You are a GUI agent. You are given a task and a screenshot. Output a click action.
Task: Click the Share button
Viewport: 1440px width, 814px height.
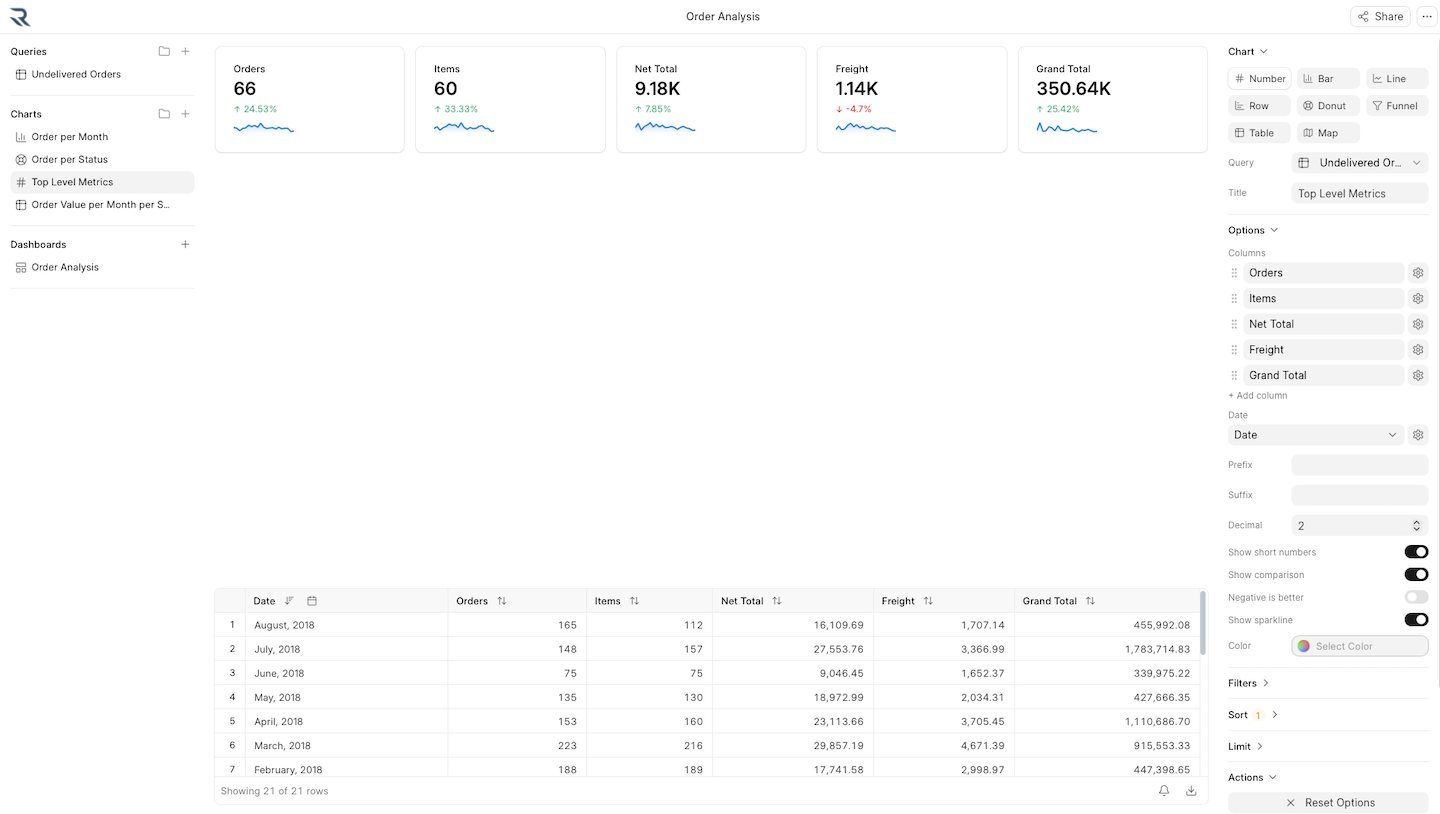1379,16
